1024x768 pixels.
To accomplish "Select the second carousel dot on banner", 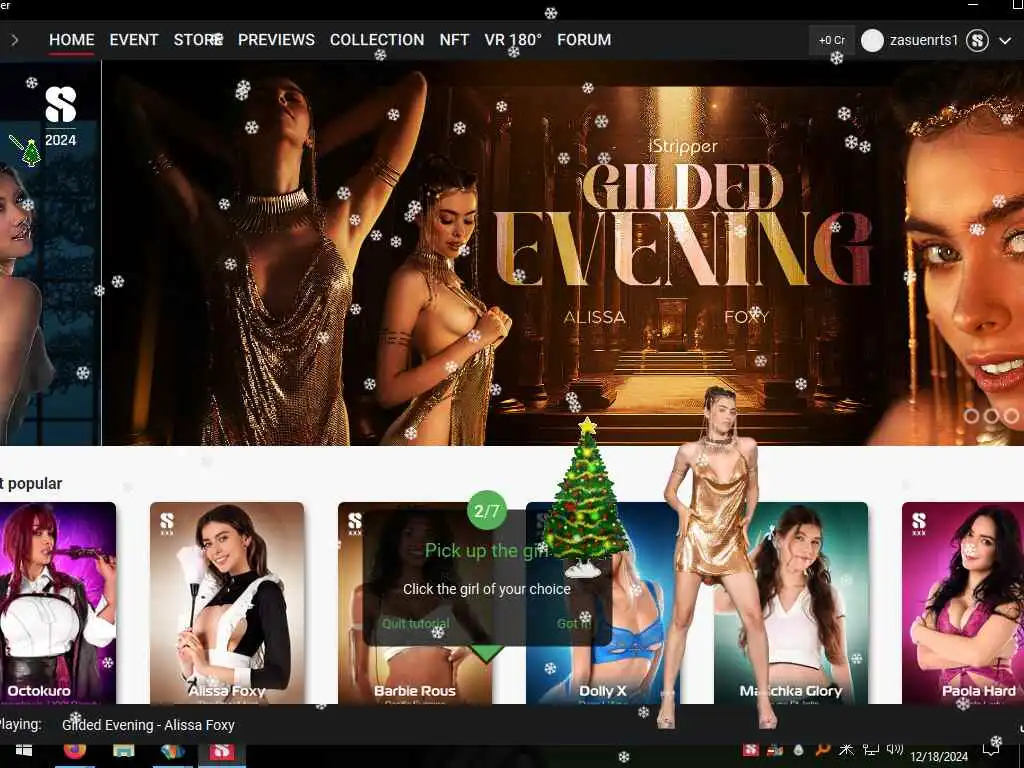I will [991, 416].
